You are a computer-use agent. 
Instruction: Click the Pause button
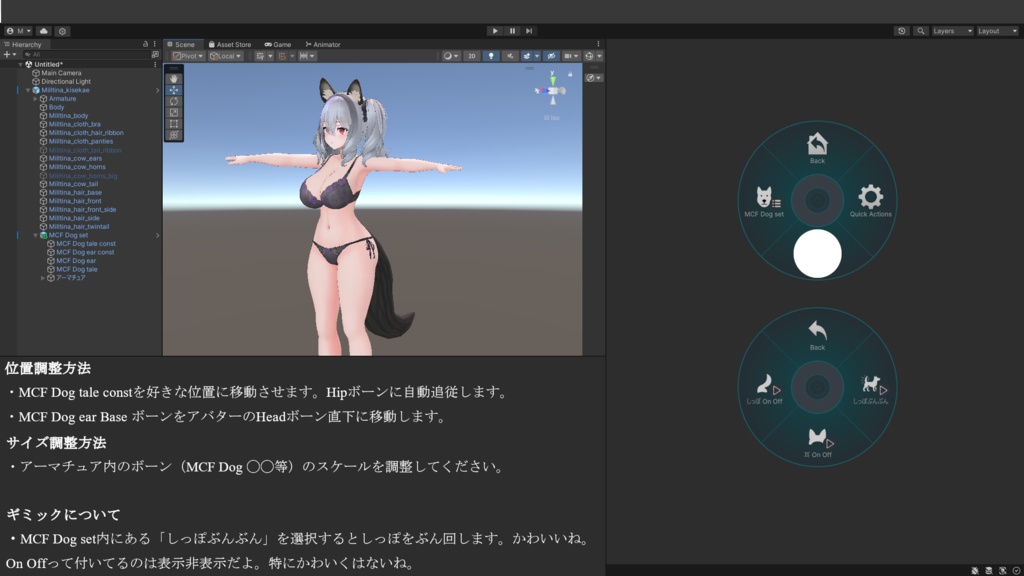click(512, 31)
